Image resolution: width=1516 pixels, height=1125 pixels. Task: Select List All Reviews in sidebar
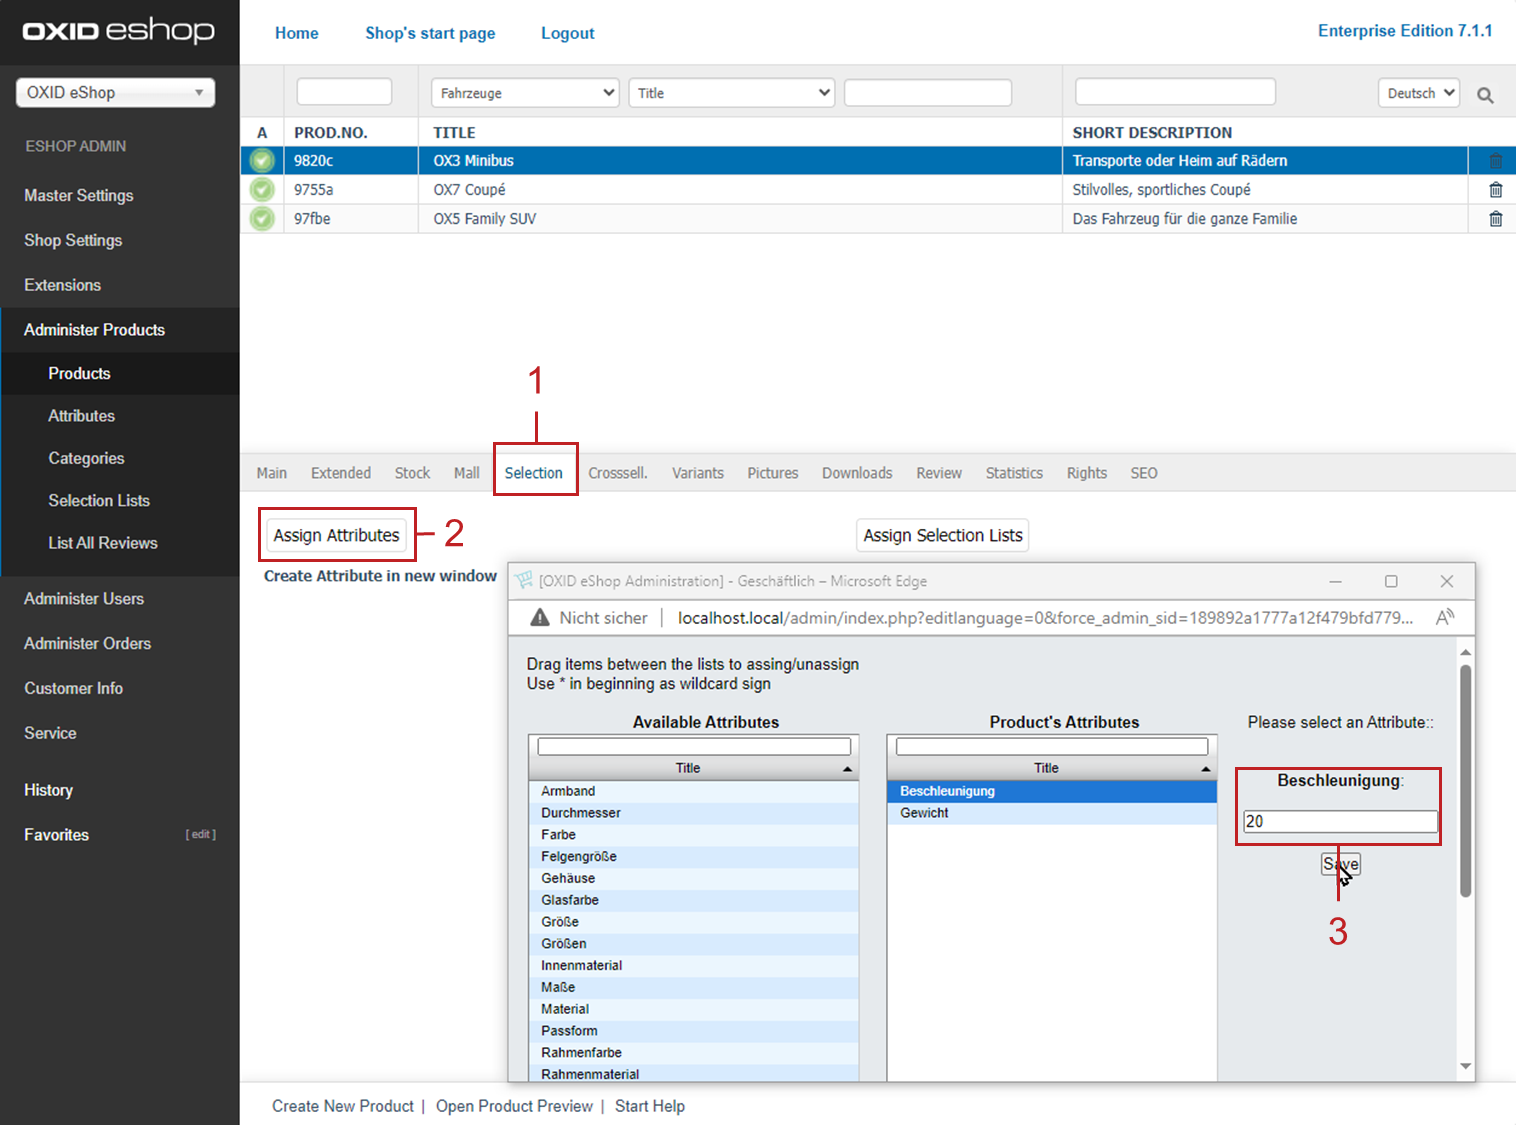coord(103,543)
